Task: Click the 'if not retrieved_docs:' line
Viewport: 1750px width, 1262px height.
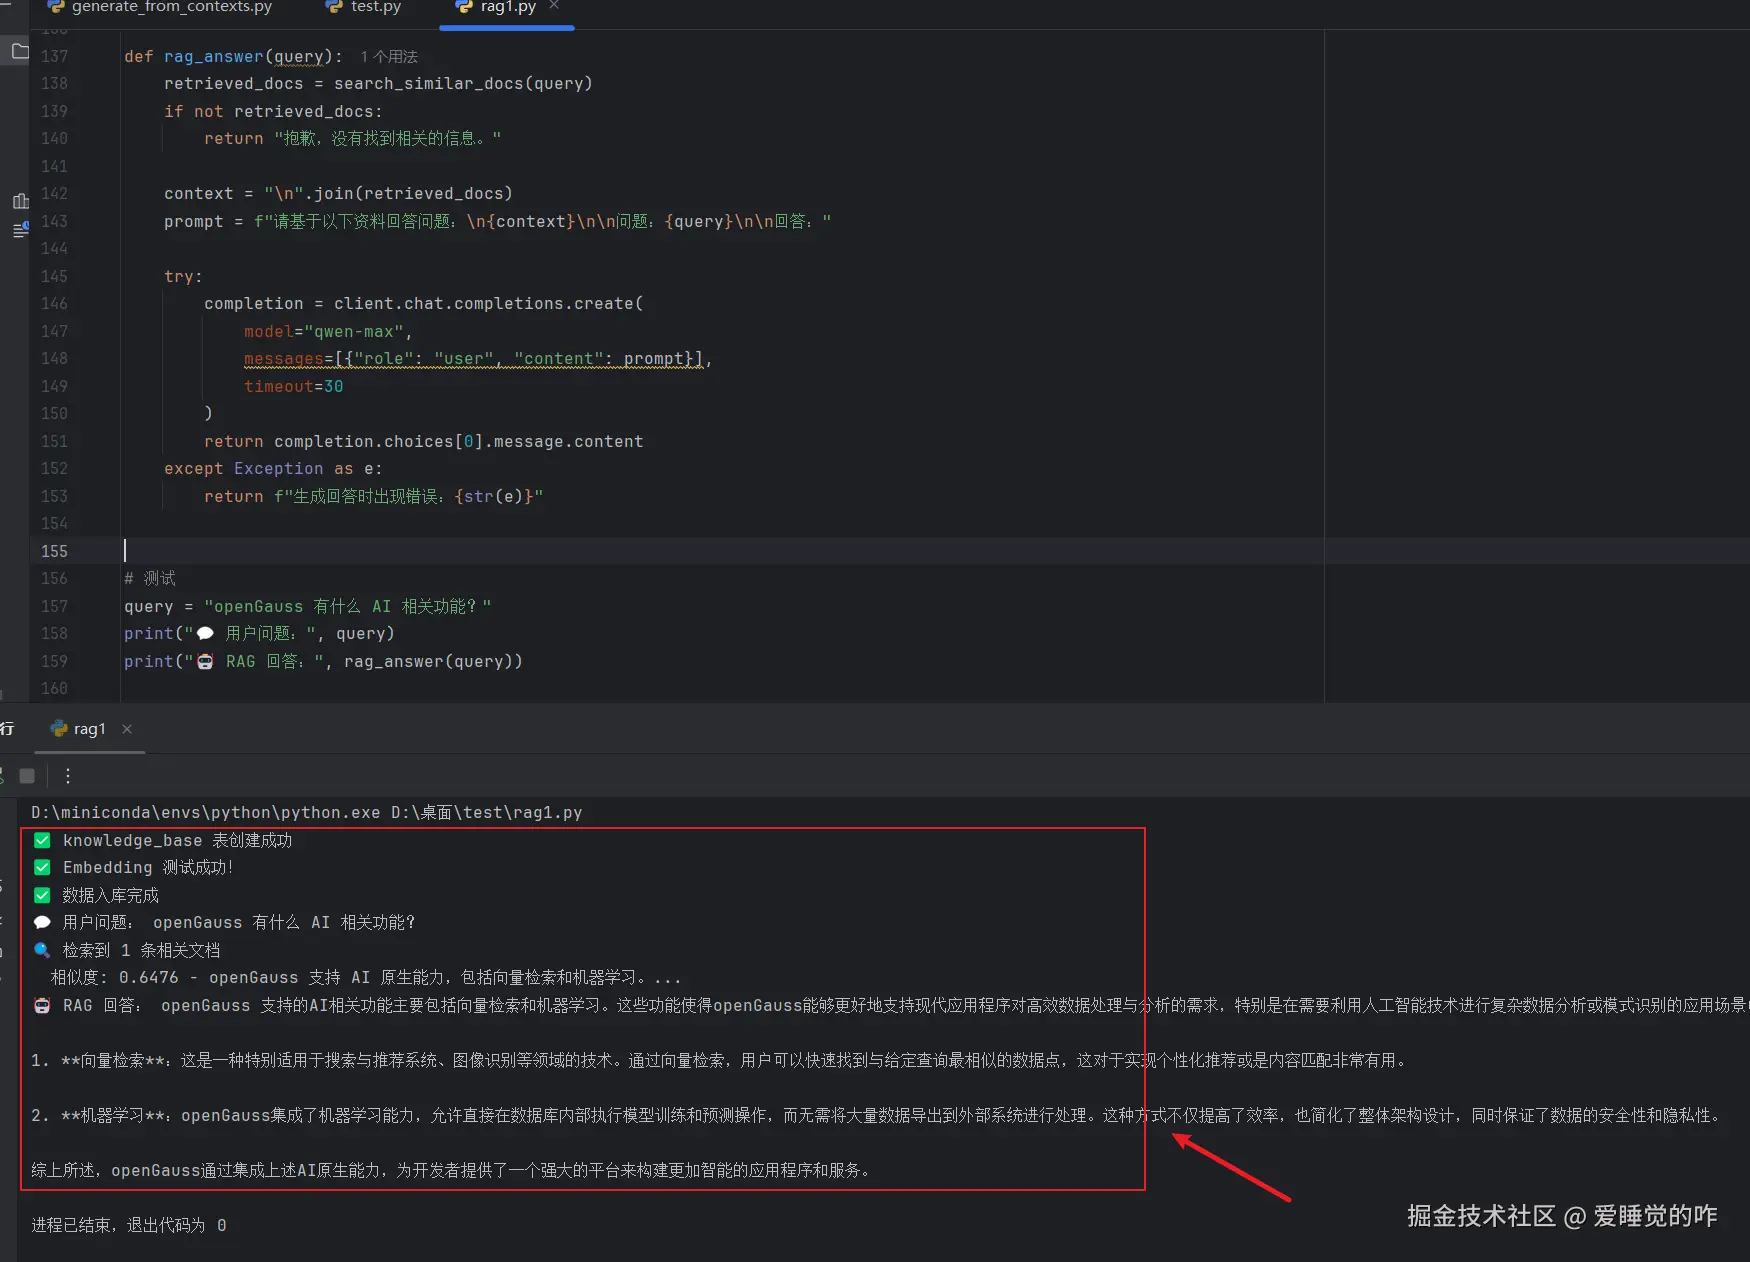Action: click(x=273, y=112)
